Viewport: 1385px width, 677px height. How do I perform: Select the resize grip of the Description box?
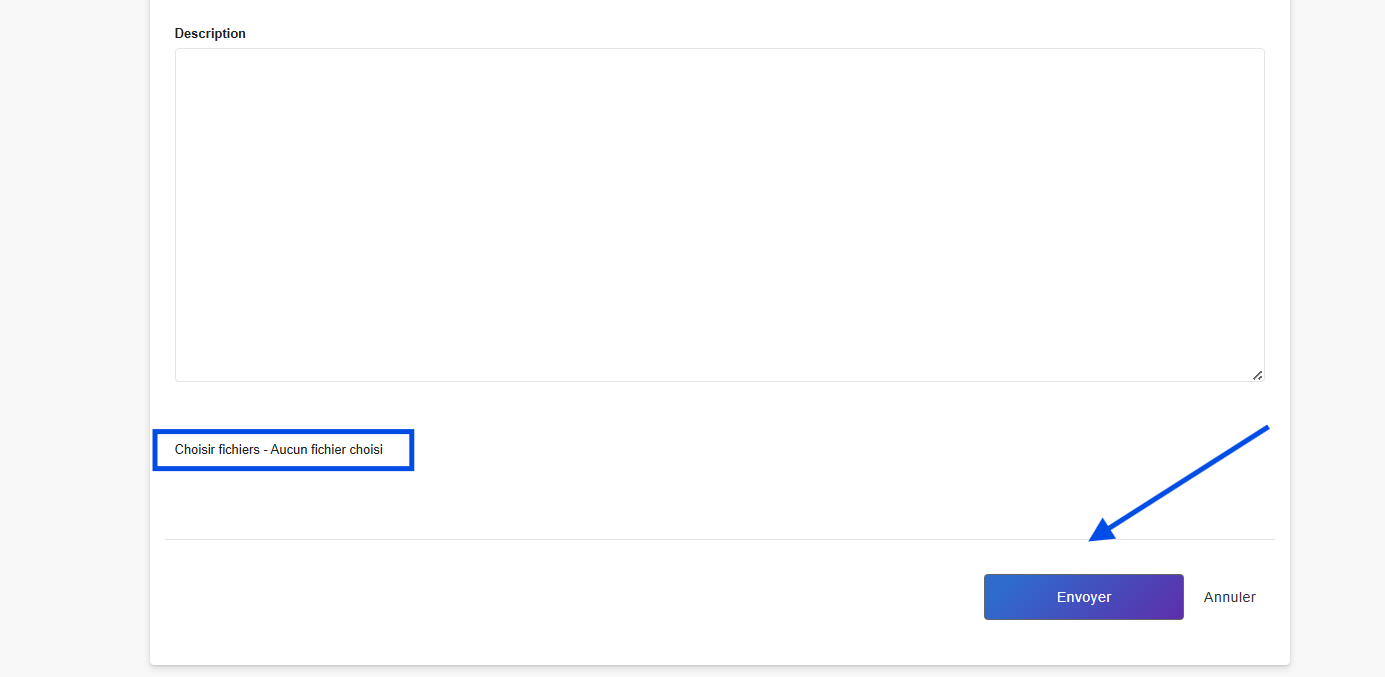pyautogui.click(x=1257, y=375)
